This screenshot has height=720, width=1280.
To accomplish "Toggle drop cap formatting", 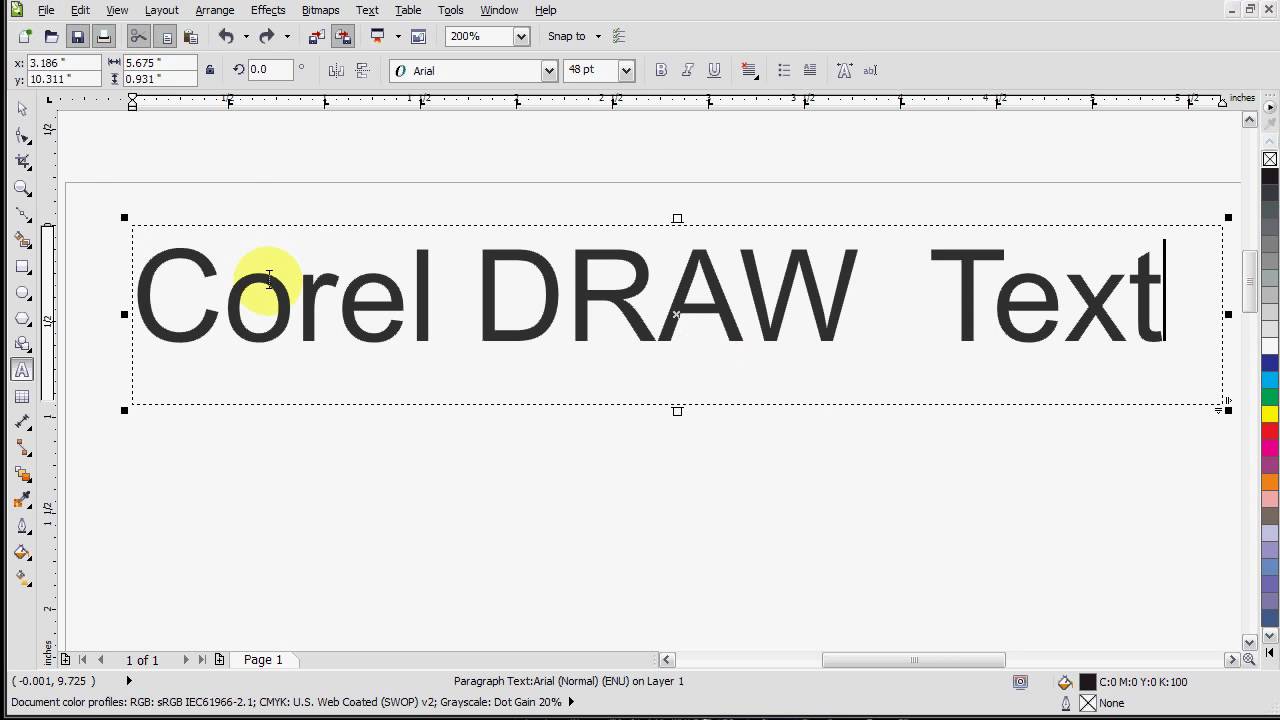I will [810, 70].
